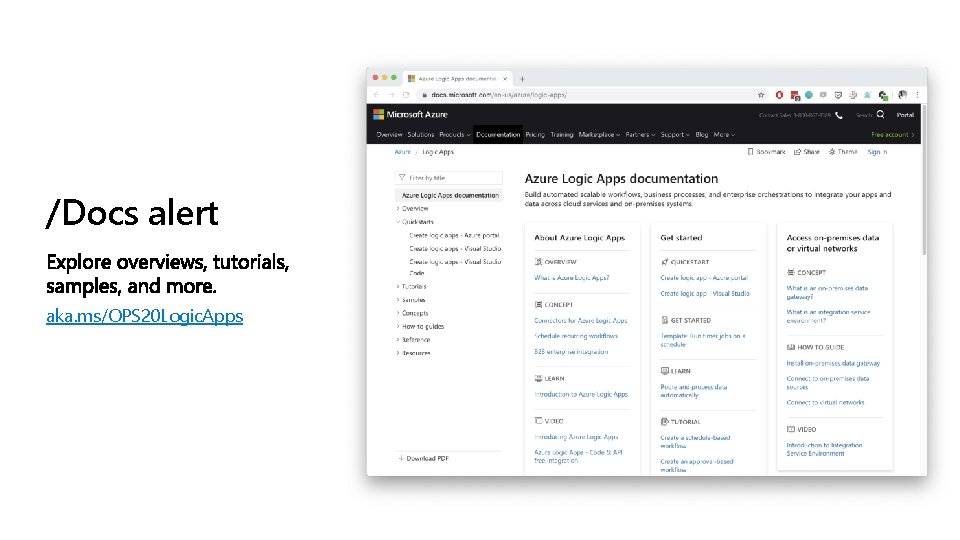Click the Share button
The height and width of the screenshot is (540, 960).
click(807, 152)
